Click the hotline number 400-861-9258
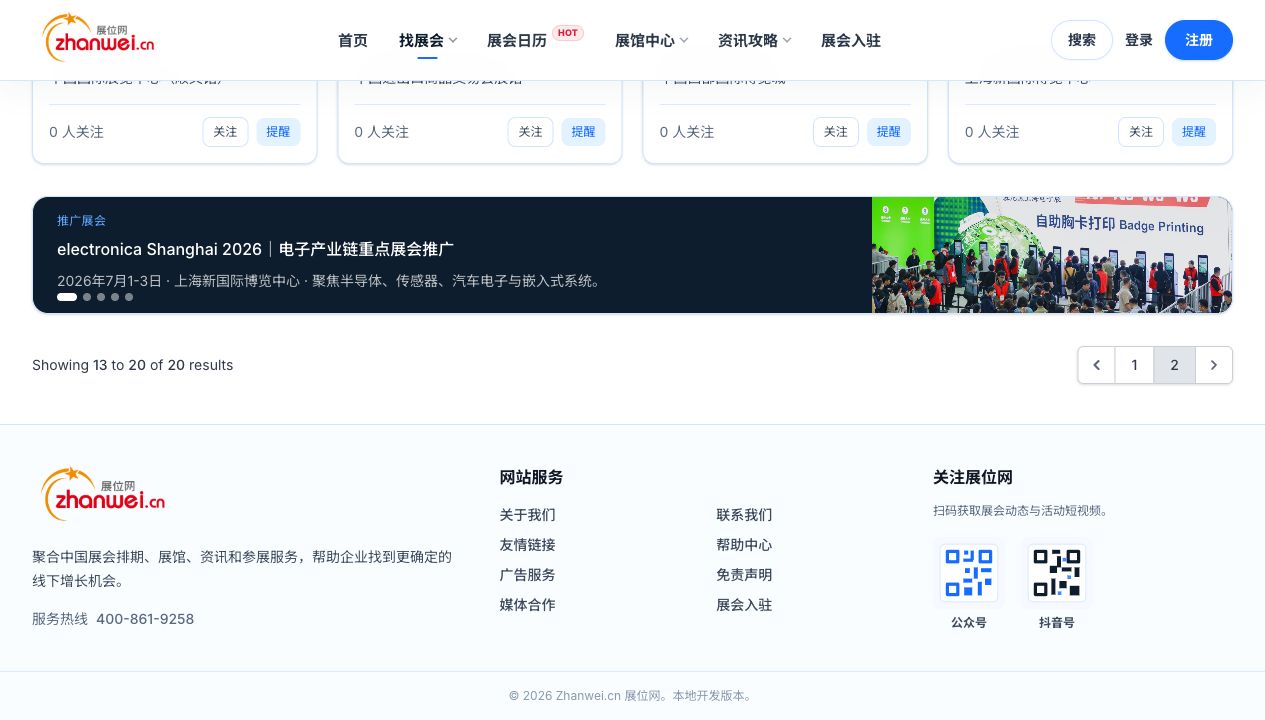 click(145, 619)
